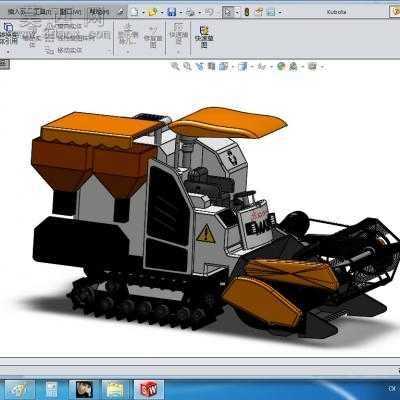This screenshot has height=400, width=400.
Task: Open the 帮助(H) menu
Action: [99, 12]
